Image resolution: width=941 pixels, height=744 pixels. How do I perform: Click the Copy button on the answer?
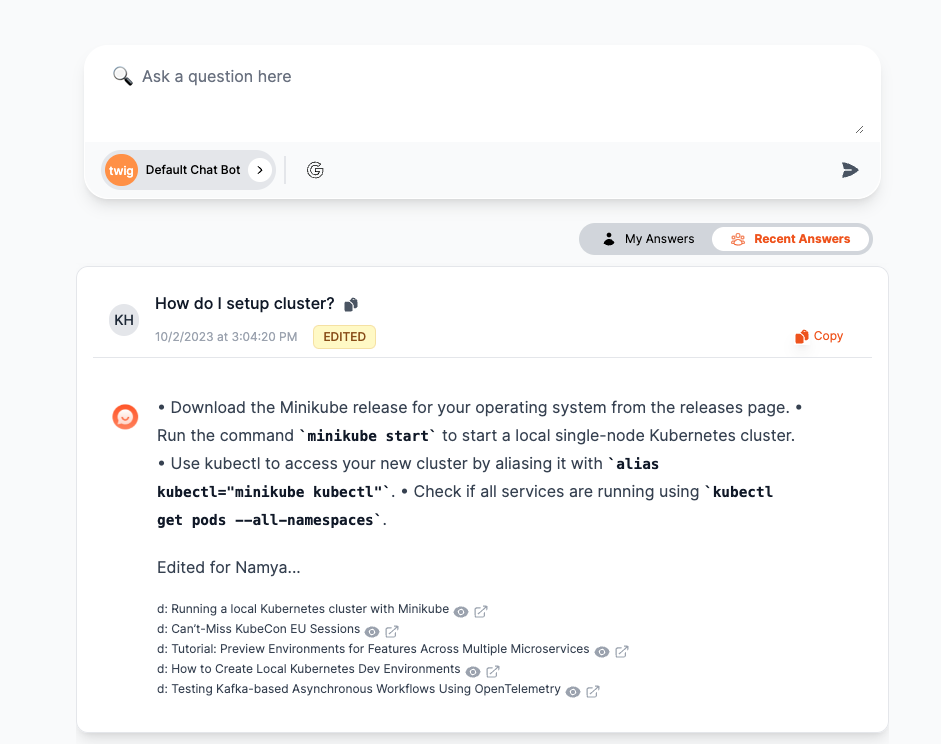pos(819,336)
